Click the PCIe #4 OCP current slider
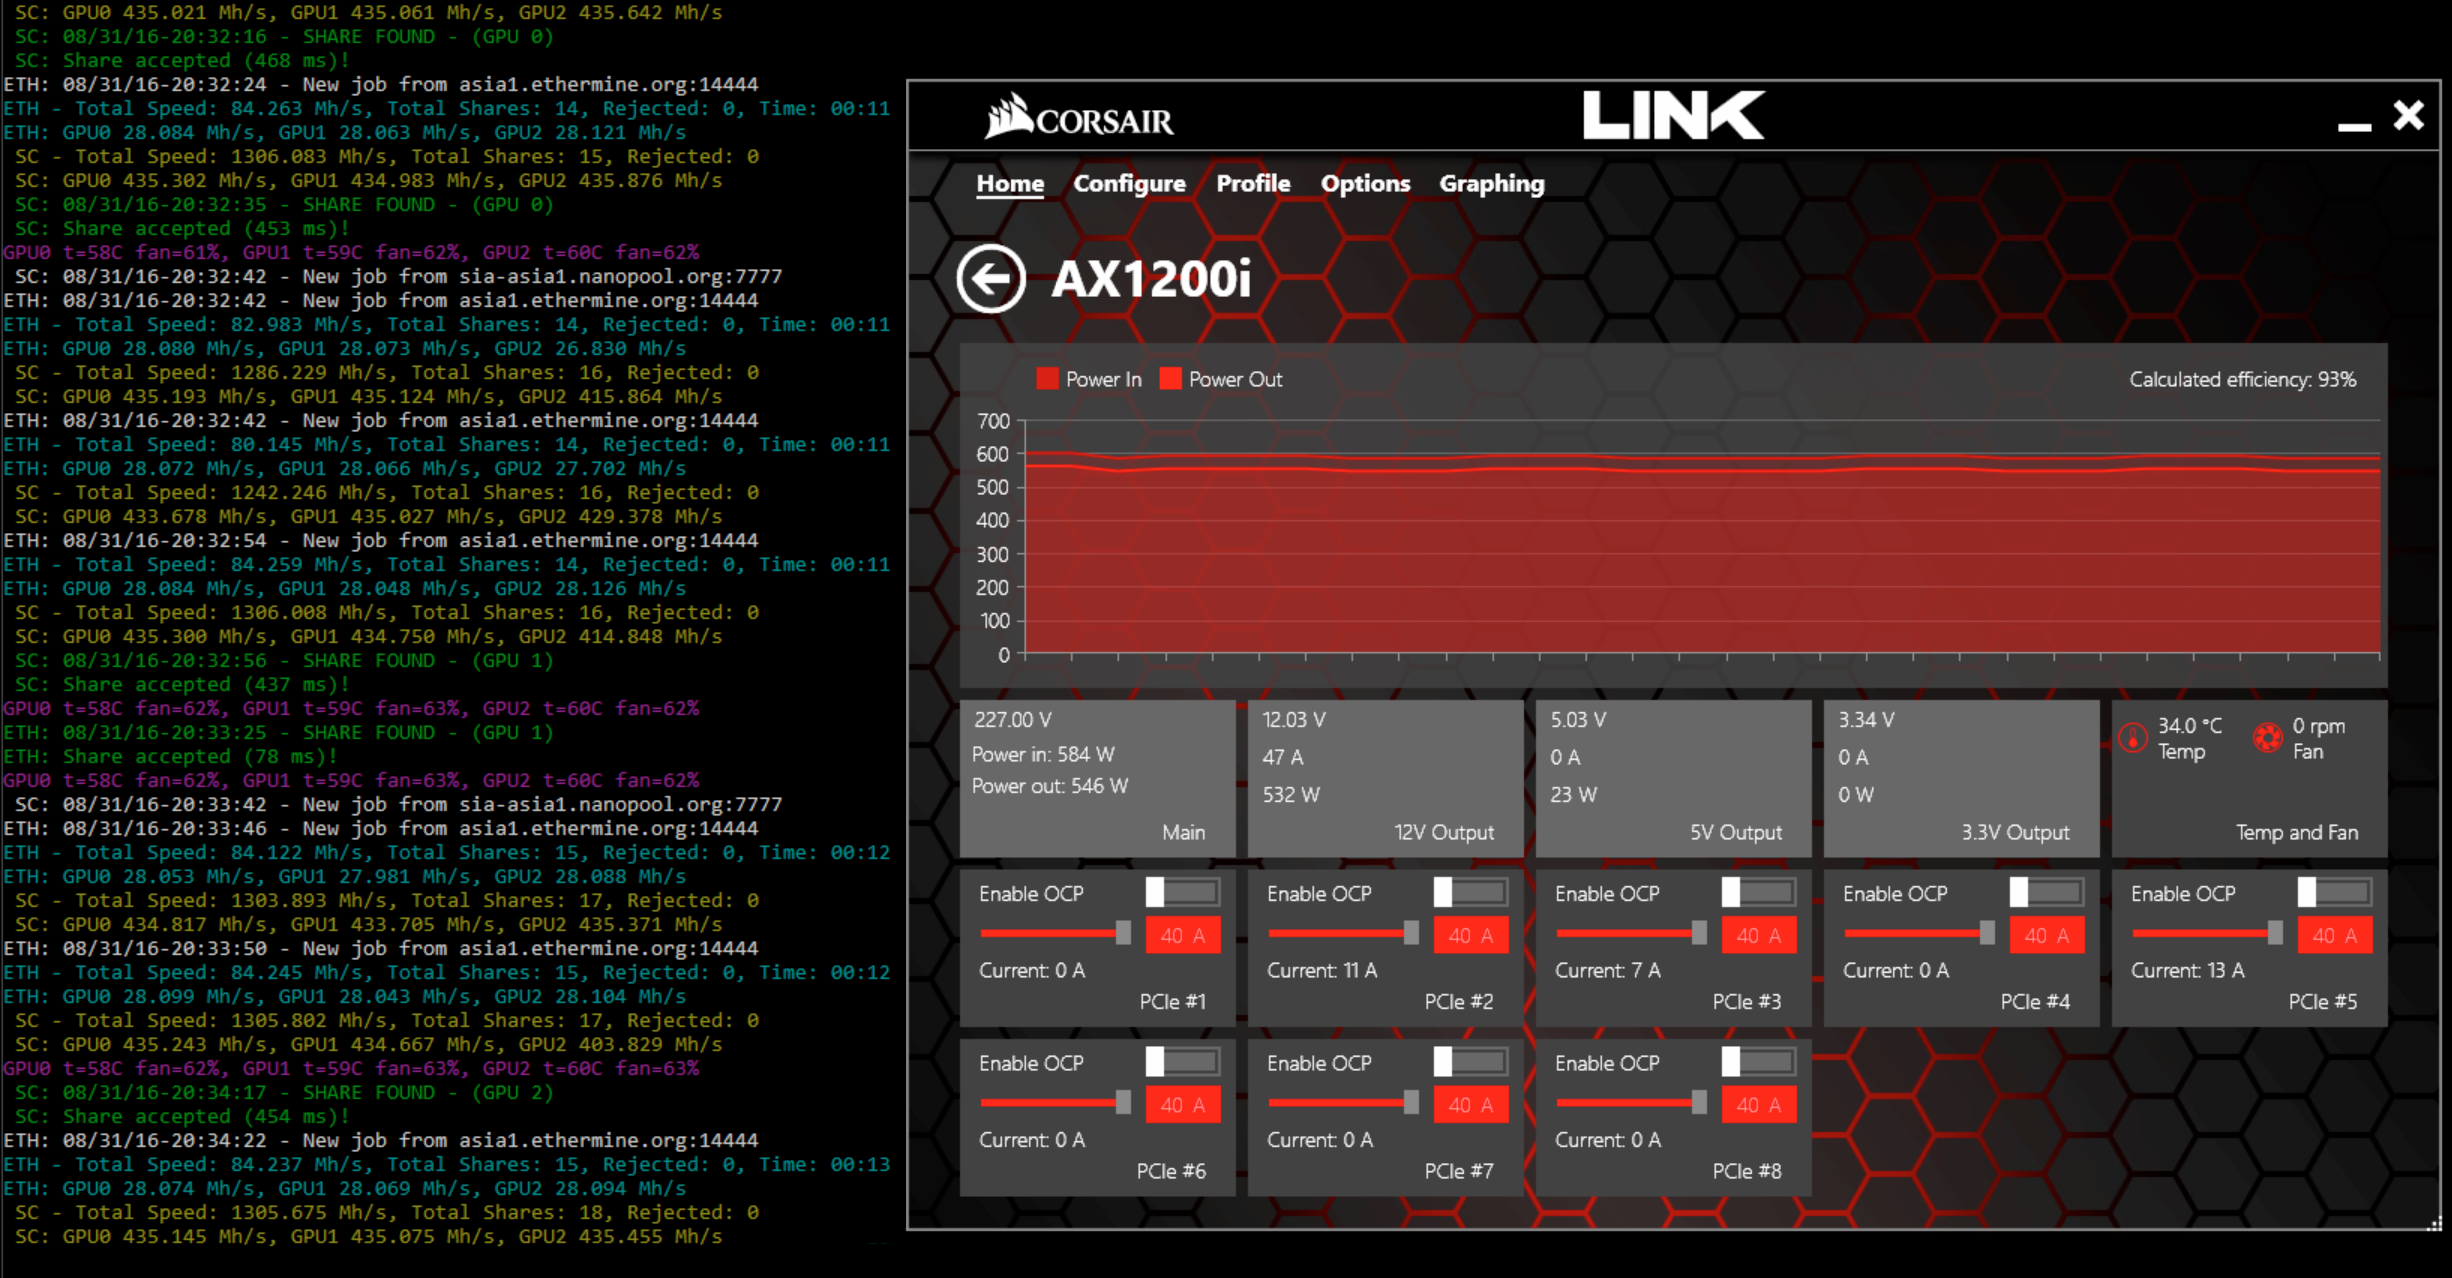Image resolution: width=2452 pixels, height=1278 pixels. (1919, 933)
